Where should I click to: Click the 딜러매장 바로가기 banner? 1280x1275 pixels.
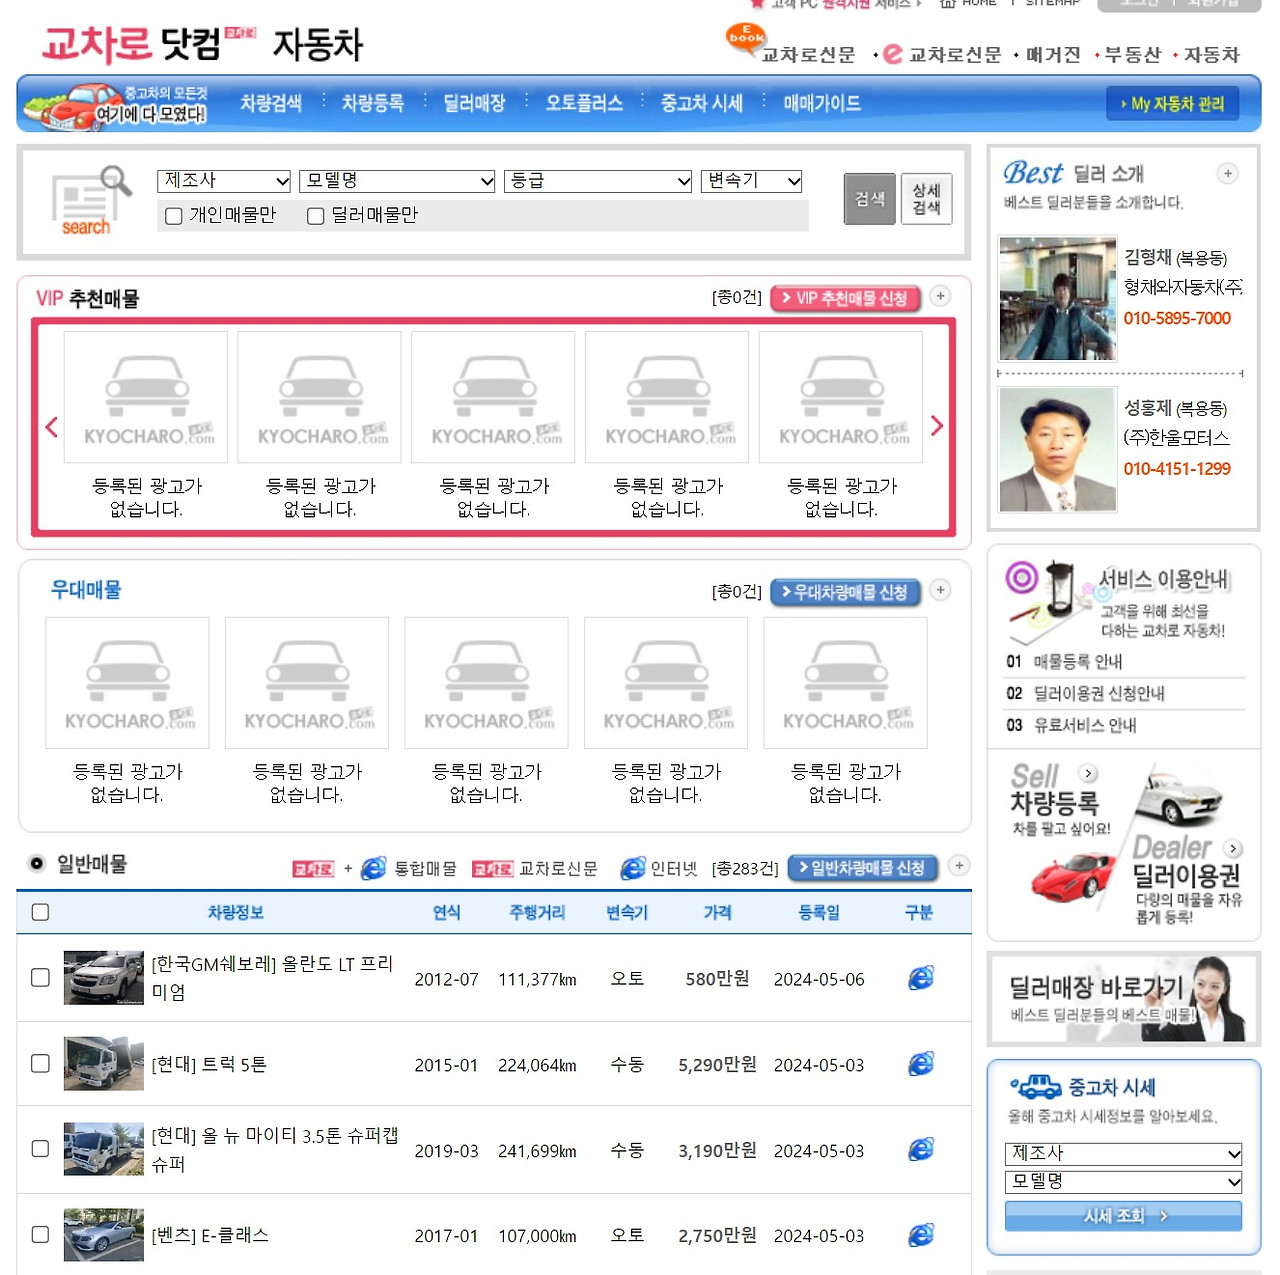[1124, 998]
